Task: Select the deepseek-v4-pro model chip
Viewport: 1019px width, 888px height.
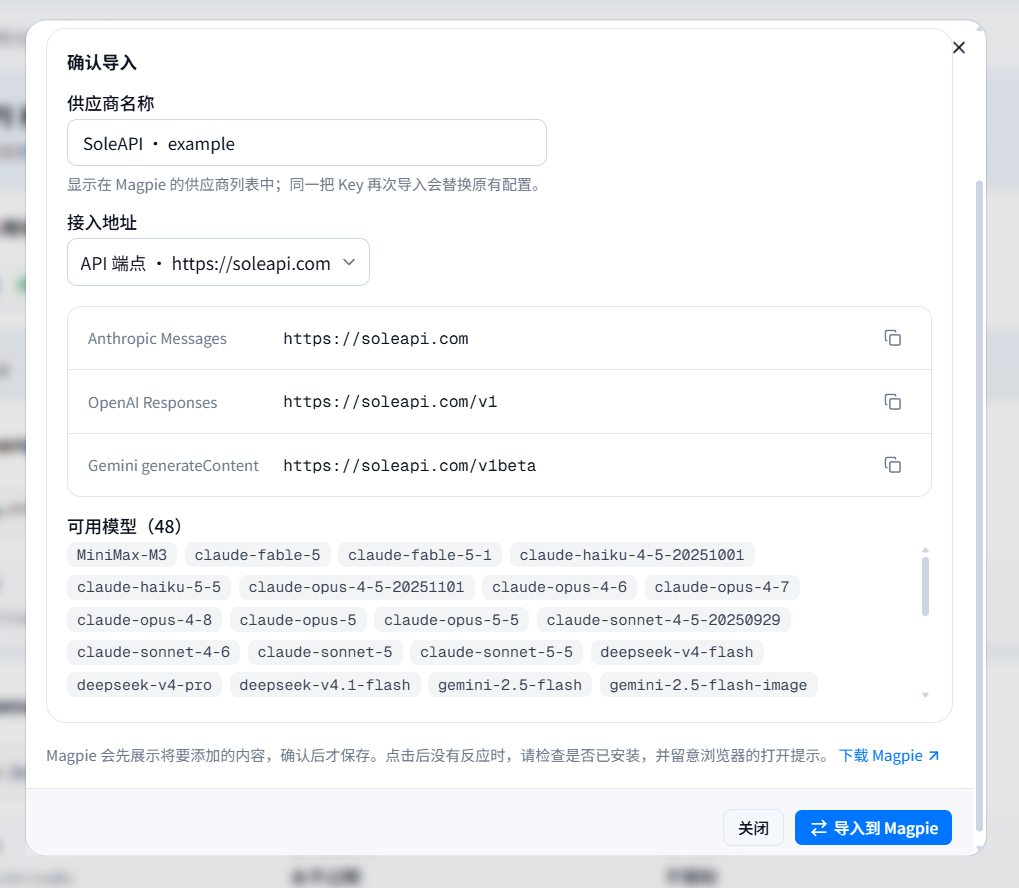Action: coord(144,685)
